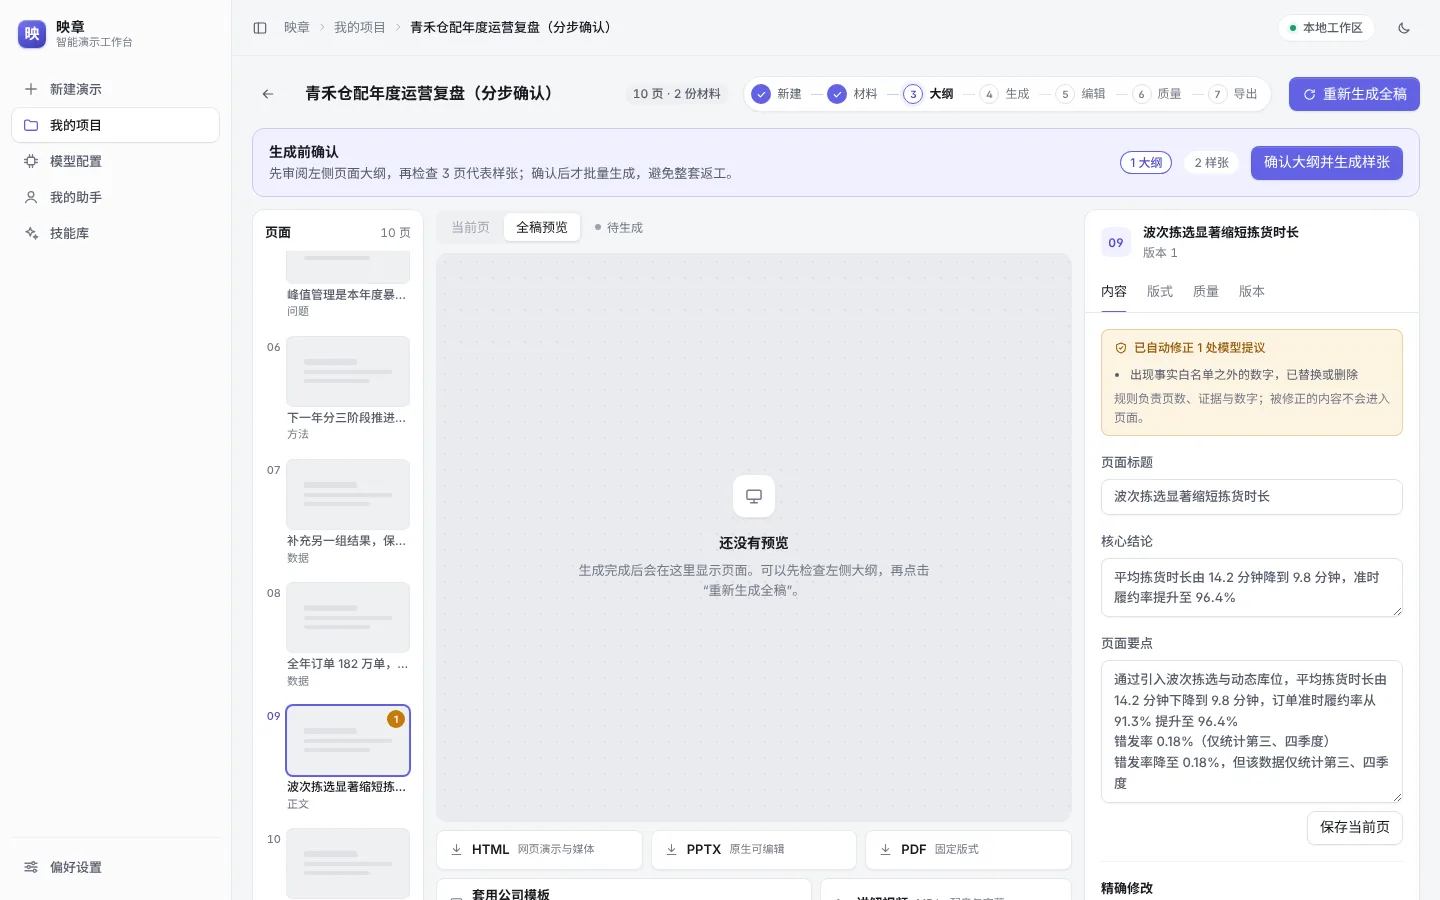Click the 本地工作区 status chip

point(1326,28)
